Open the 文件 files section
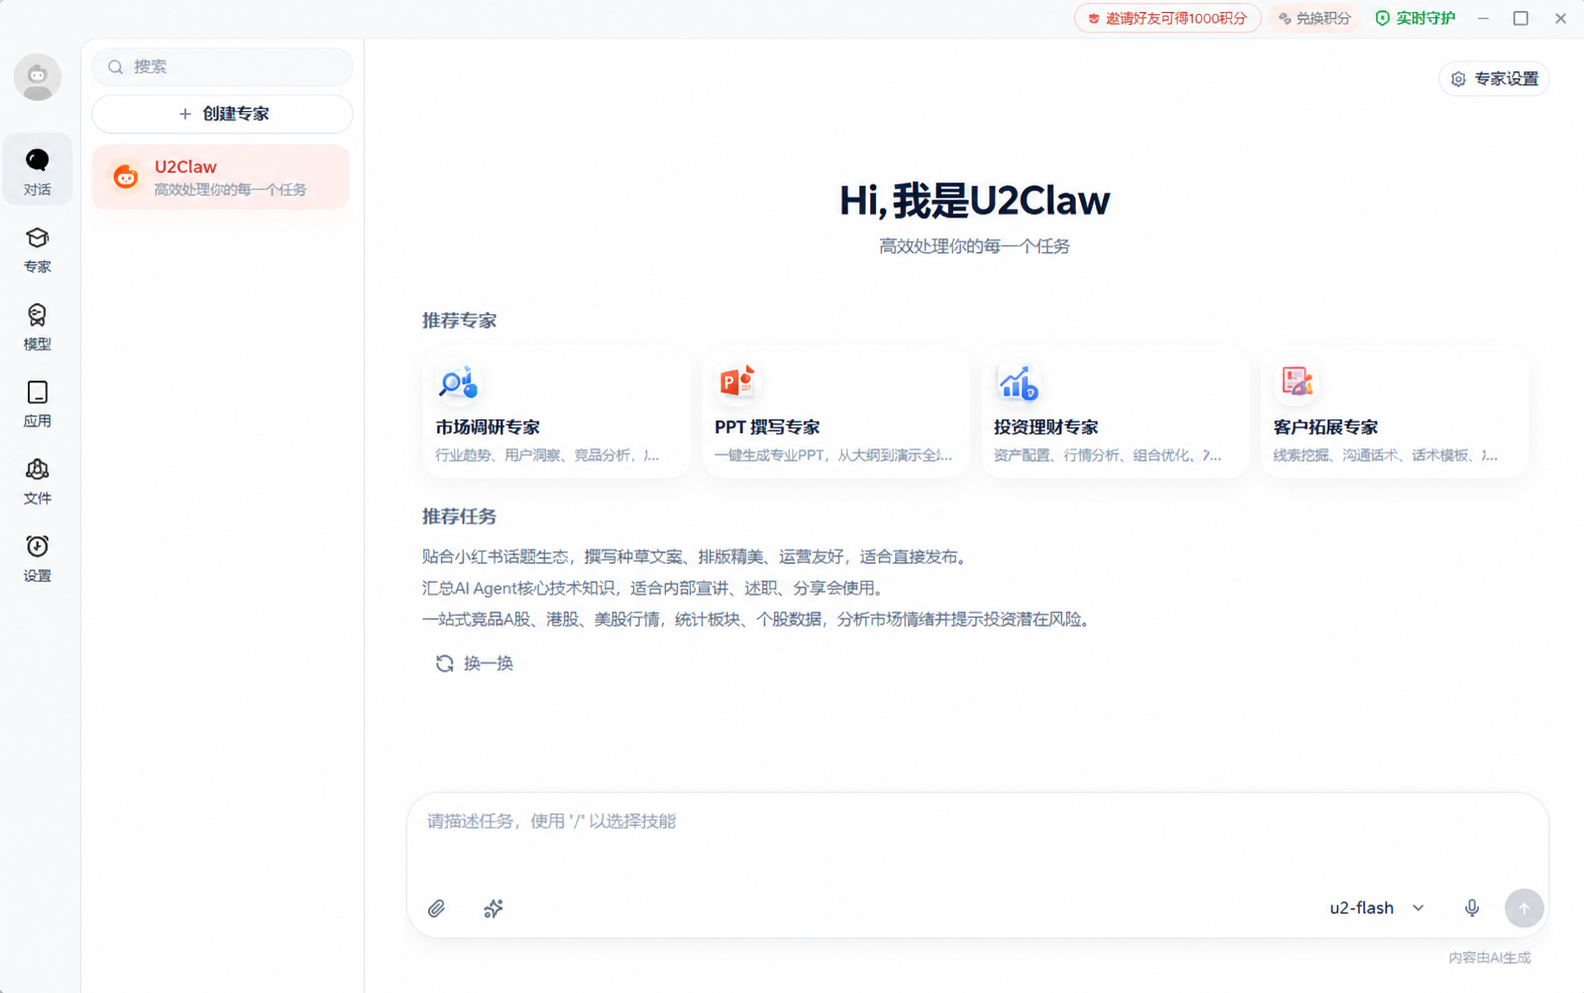 tap(37, 480)
